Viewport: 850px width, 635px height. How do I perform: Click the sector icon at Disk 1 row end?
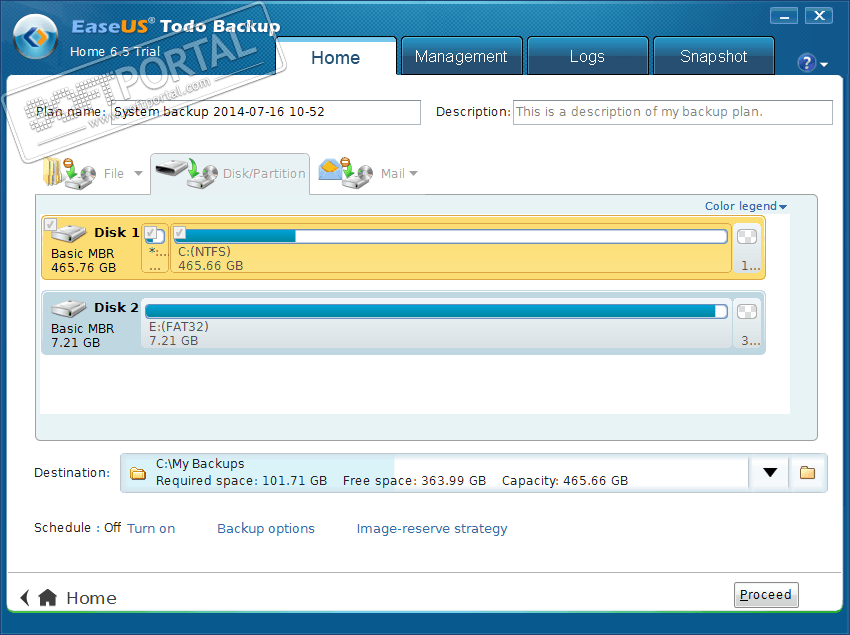tap(747, 236)
